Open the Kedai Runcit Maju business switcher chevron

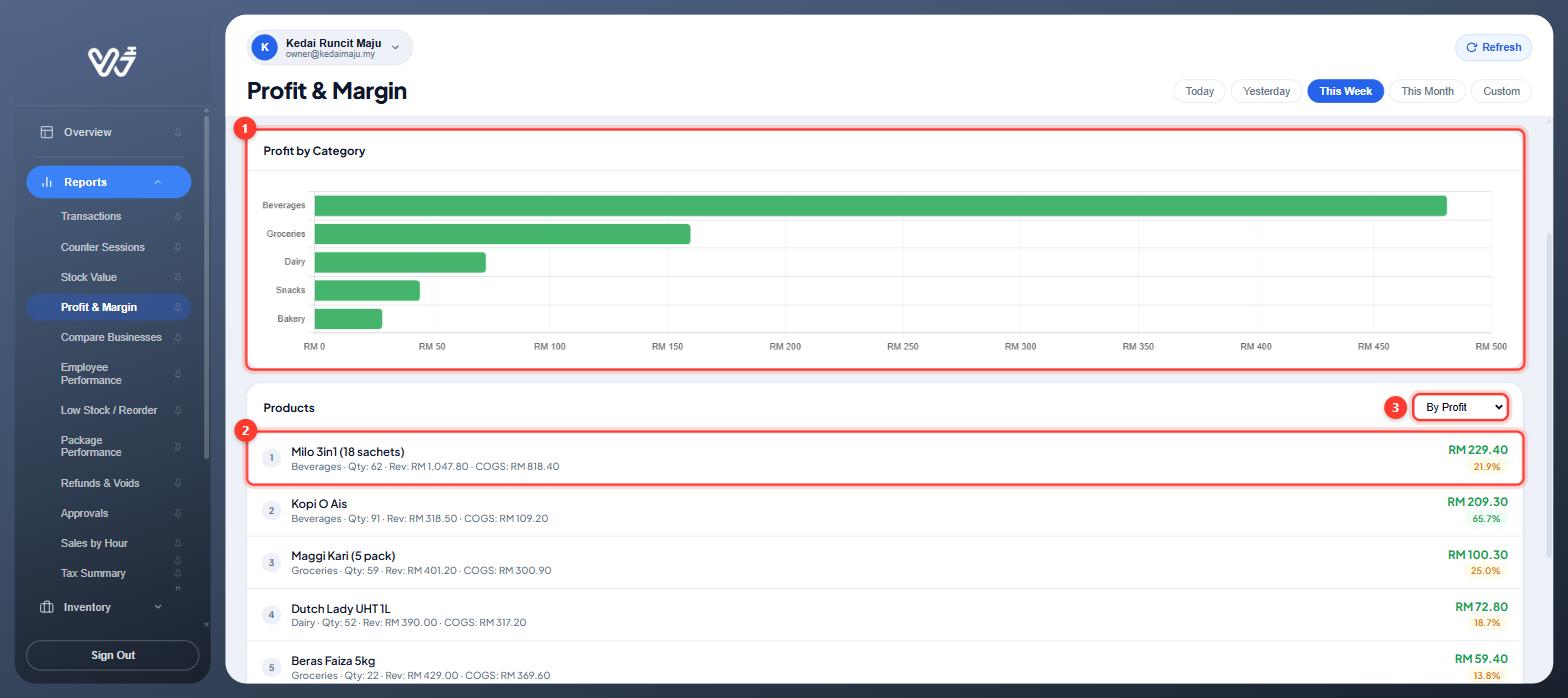(395, 47)
